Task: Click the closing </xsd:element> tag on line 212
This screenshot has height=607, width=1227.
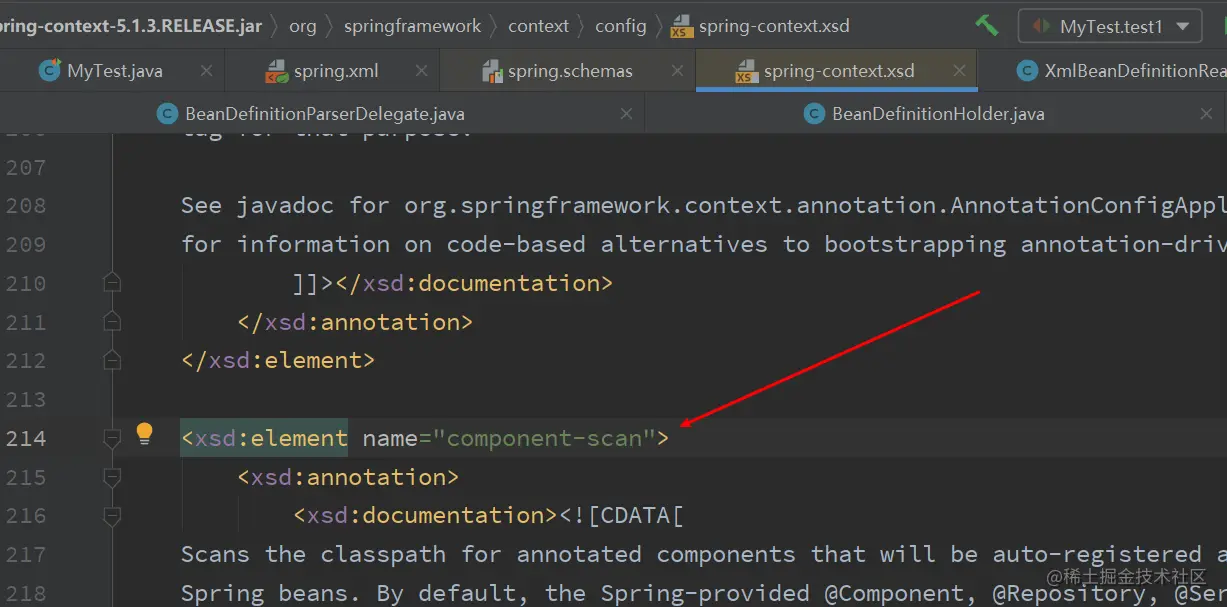Action: point(278,360)
